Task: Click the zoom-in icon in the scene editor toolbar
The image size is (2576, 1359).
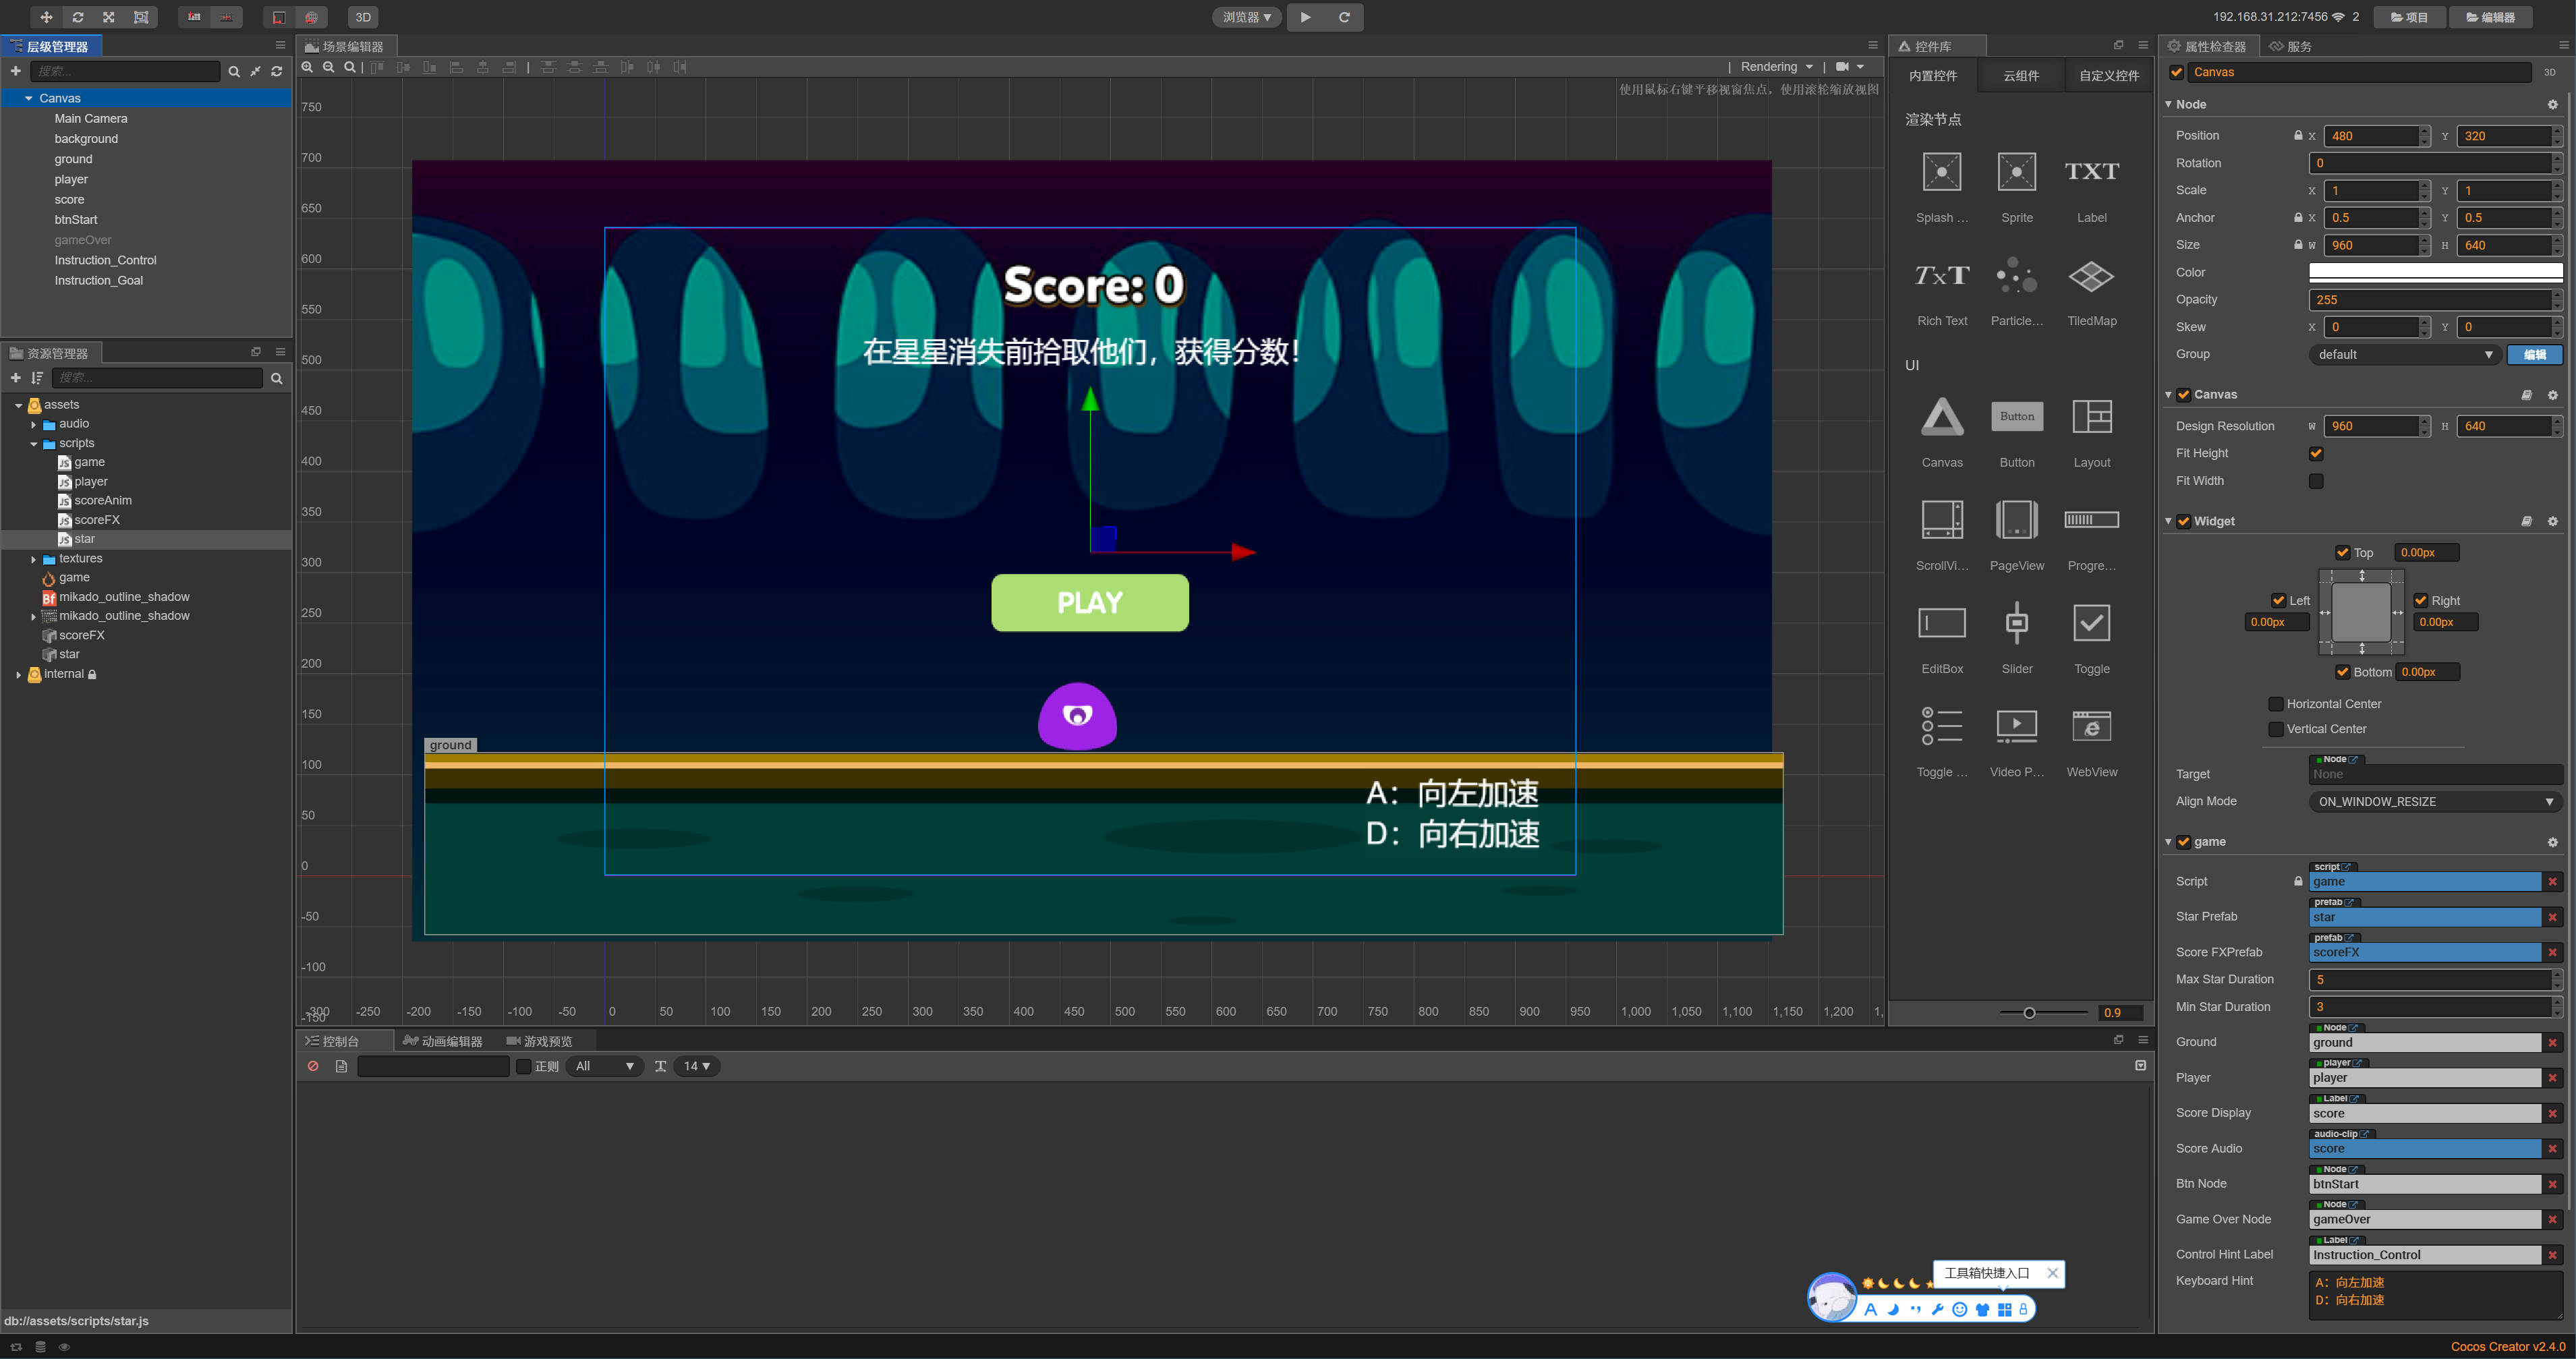Action: pos(308,67)
